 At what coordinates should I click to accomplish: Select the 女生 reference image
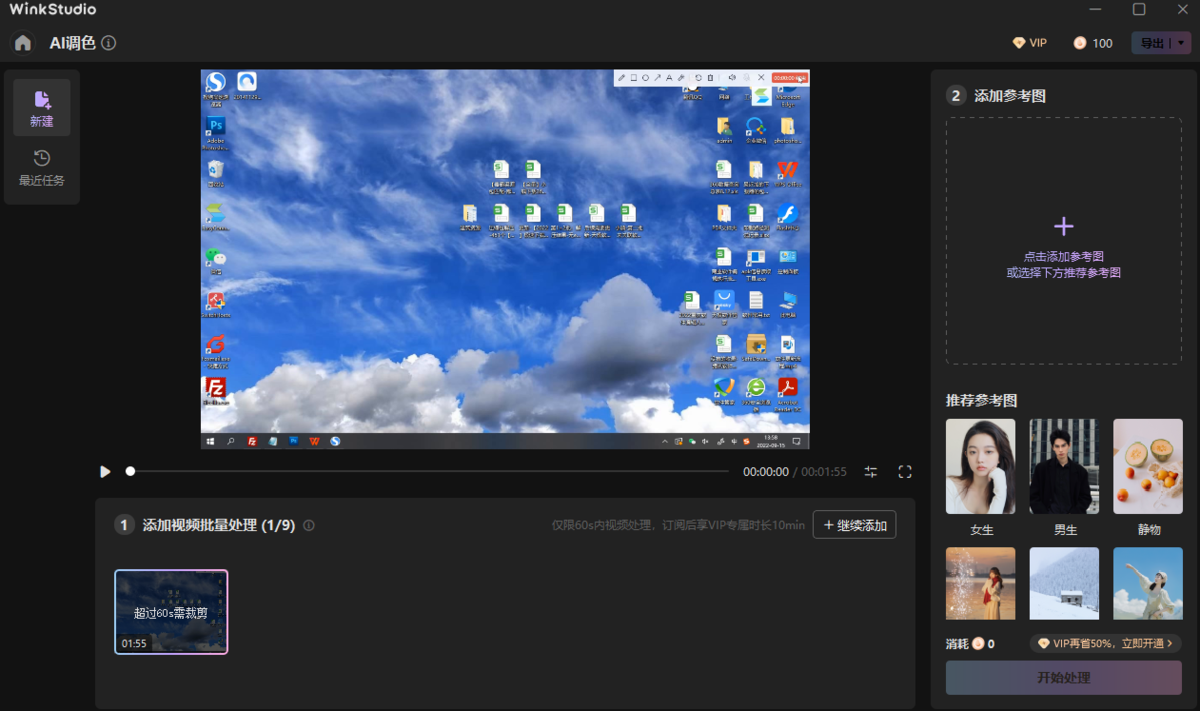[x=980, y=465]
